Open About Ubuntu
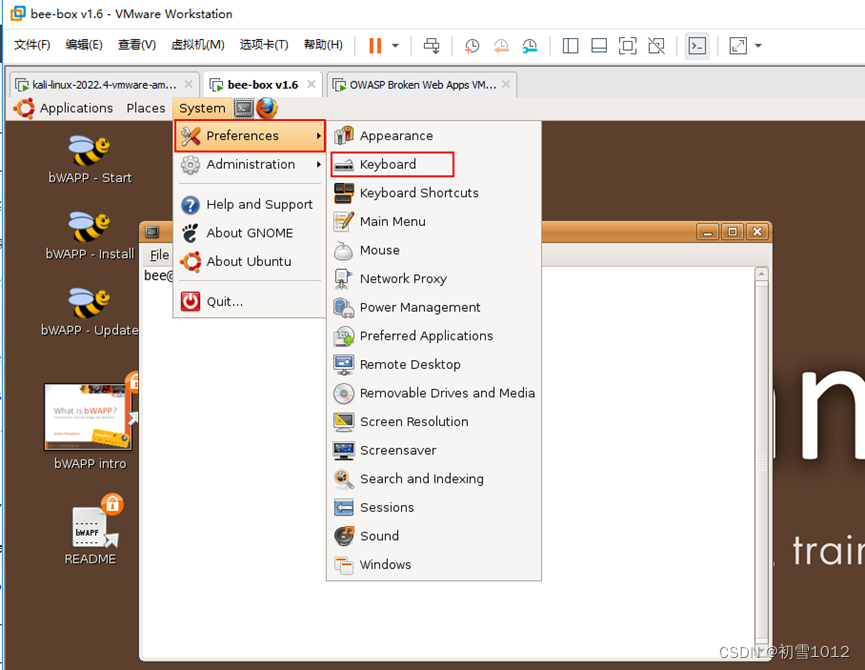The width and height of the screenshot is (865, 670). [250, 261]
